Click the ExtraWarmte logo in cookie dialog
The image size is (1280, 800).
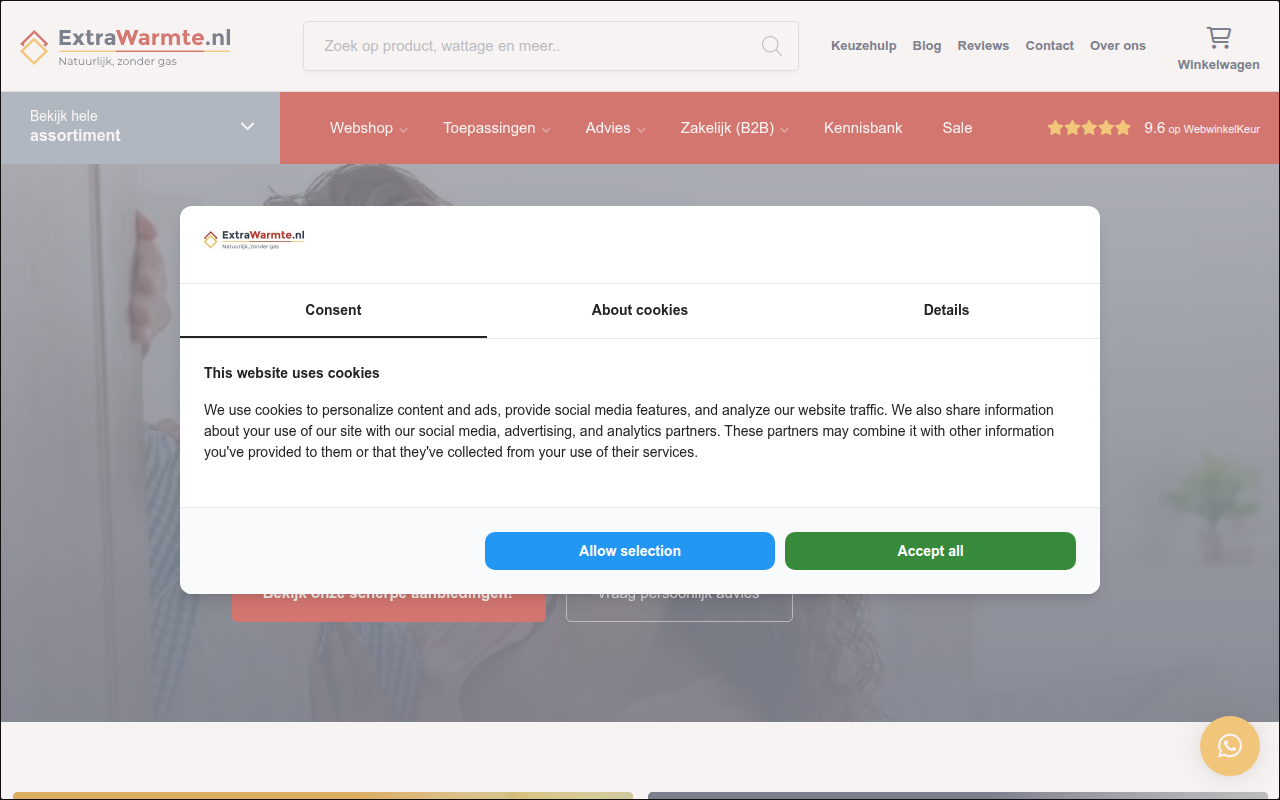[254, 239]
